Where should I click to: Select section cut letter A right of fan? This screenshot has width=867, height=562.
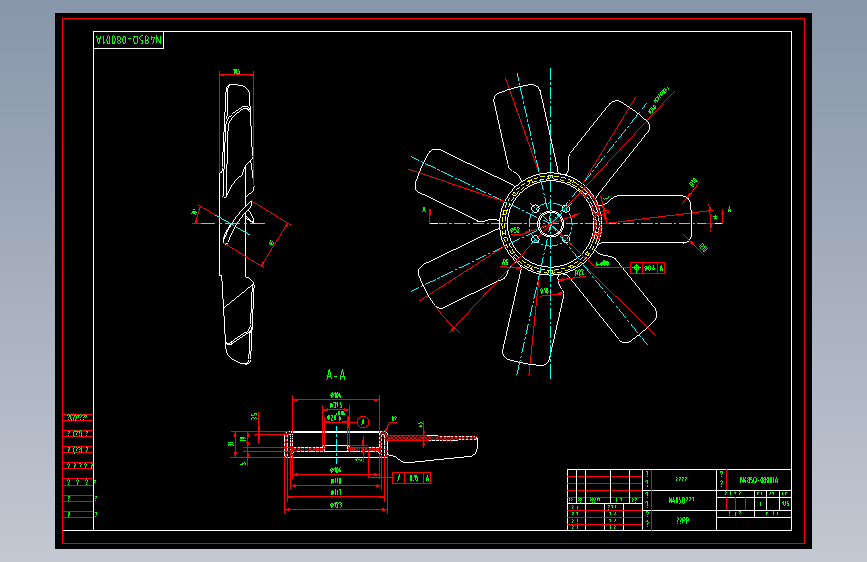click(729, 210)
